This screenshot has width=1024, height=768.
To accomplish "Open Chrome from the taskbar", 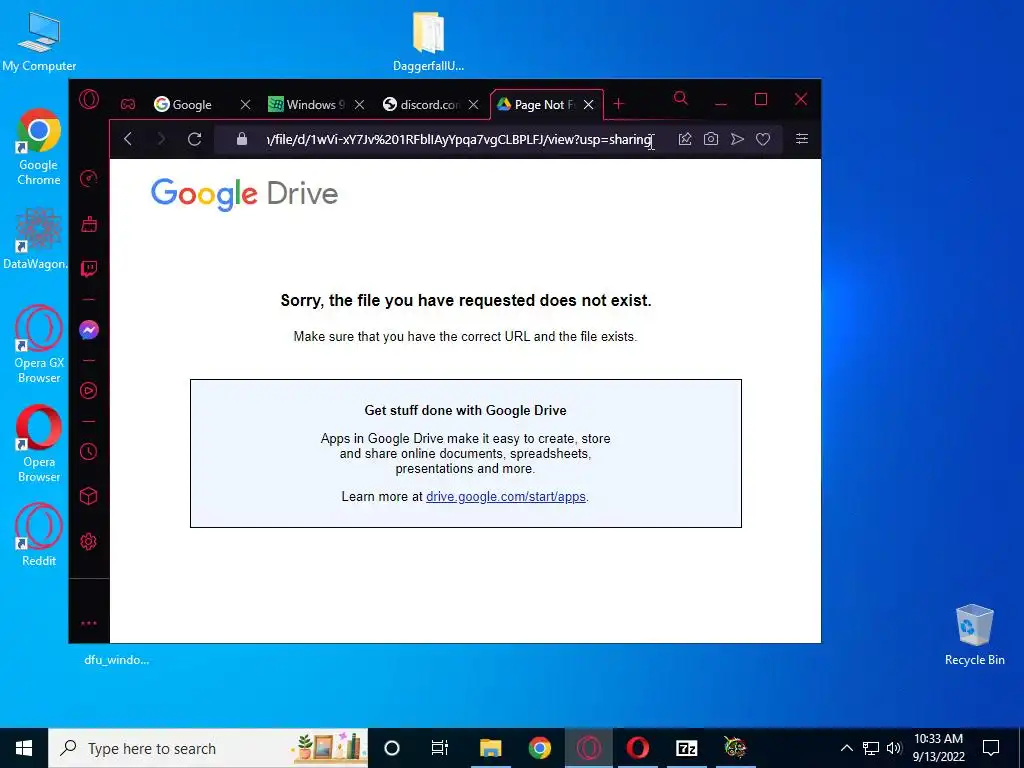I will [x=539, y=748].
